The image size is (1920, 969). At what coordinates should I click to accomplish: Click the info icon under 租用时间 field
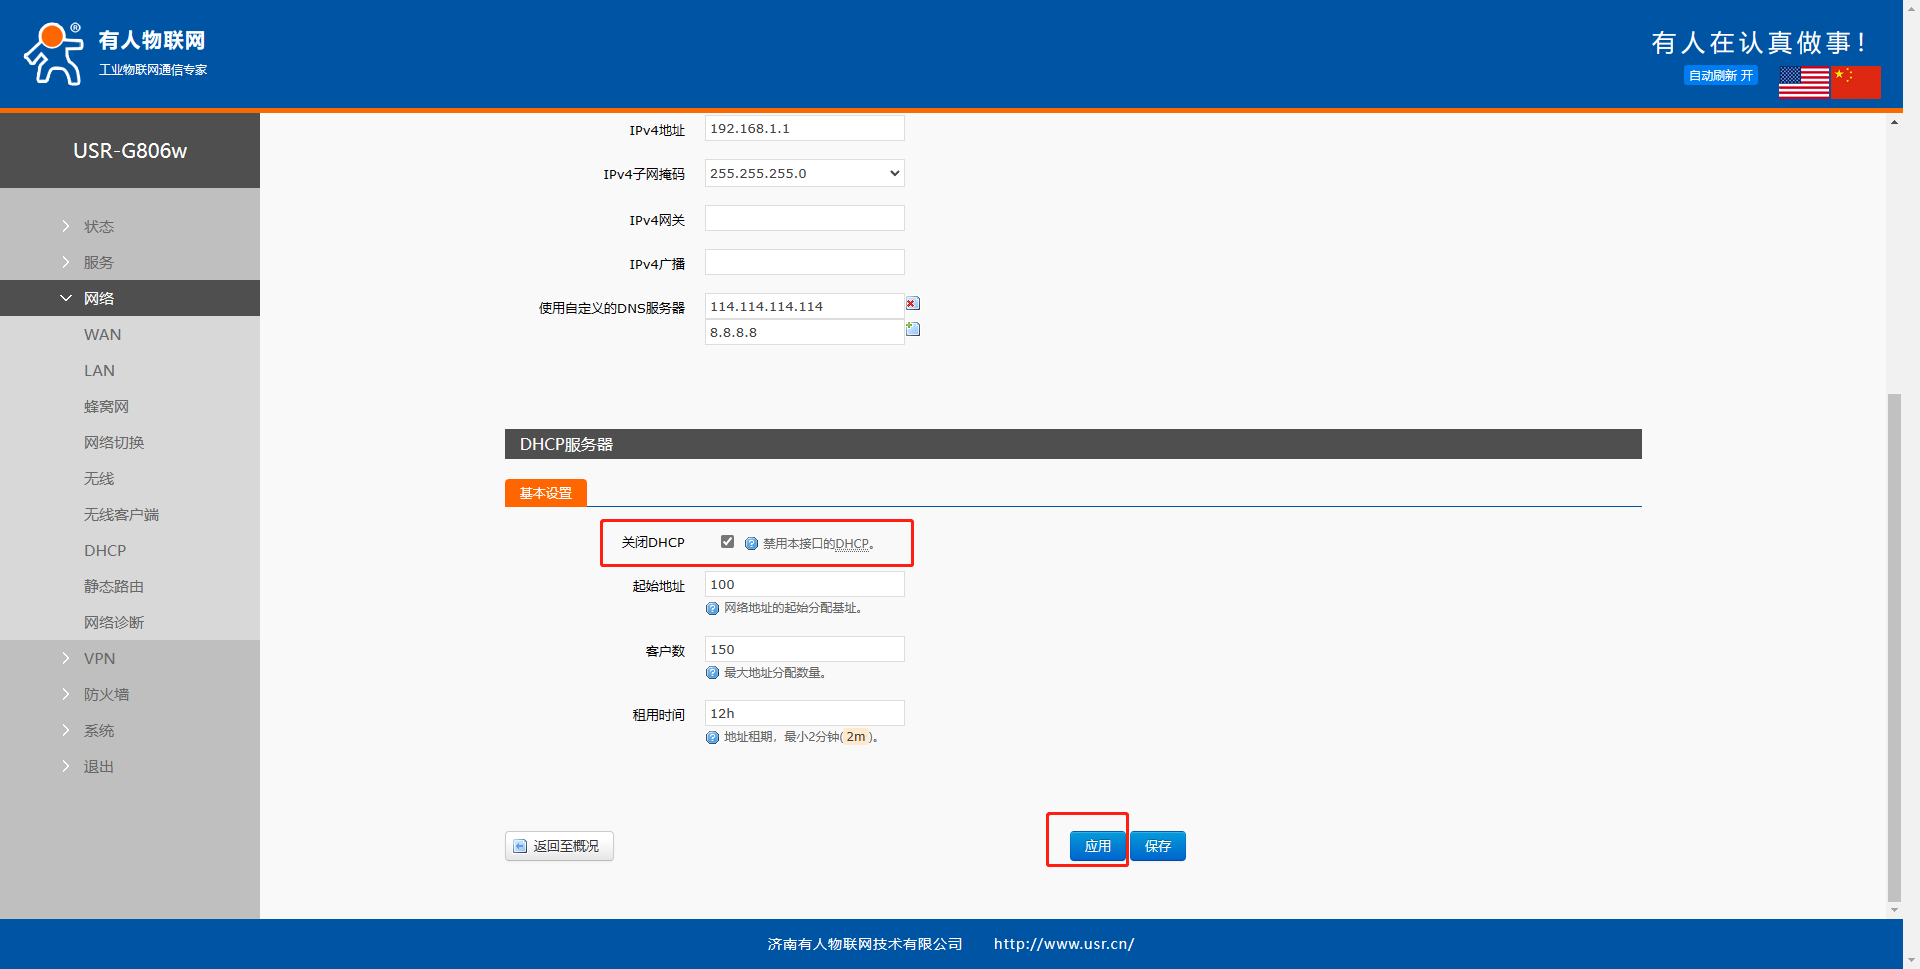click(x=712, y=737)
